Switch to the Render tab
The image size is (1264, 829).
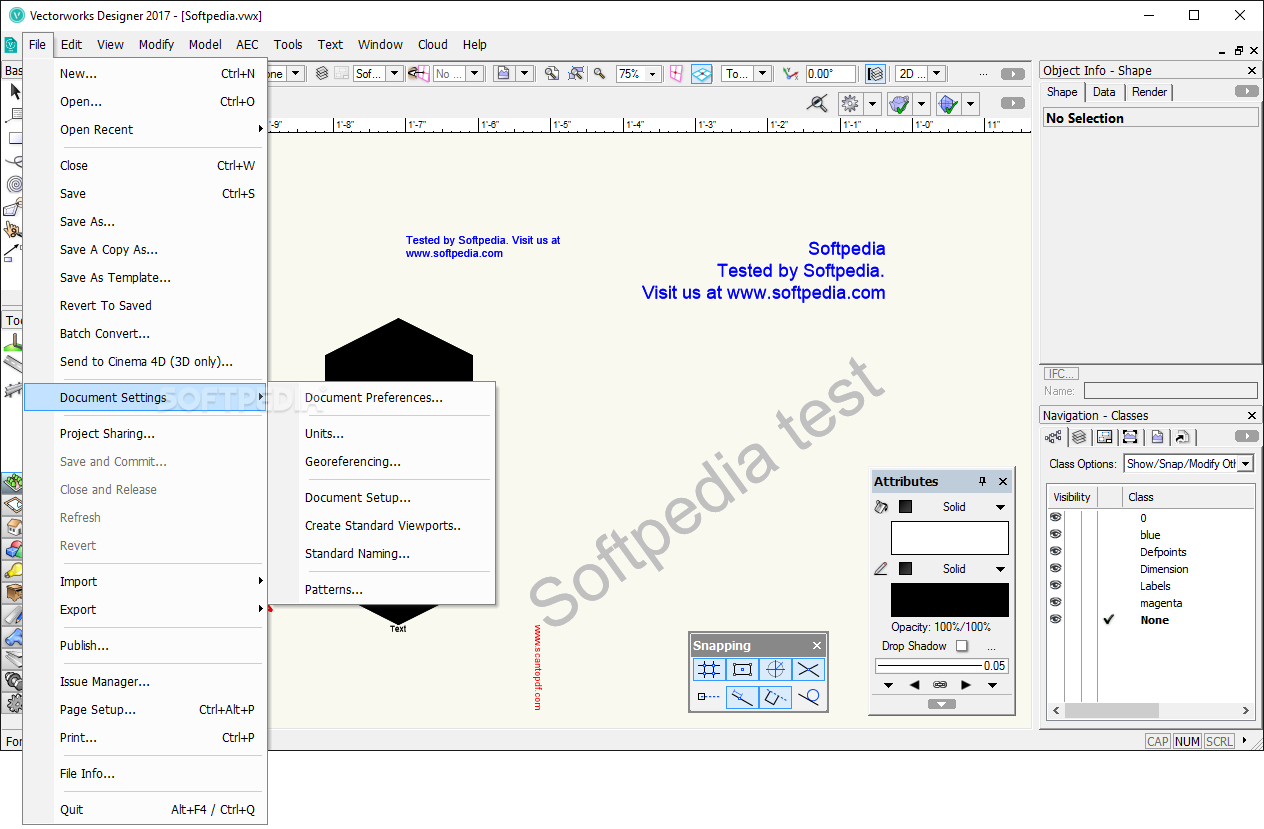[1149, 91]
